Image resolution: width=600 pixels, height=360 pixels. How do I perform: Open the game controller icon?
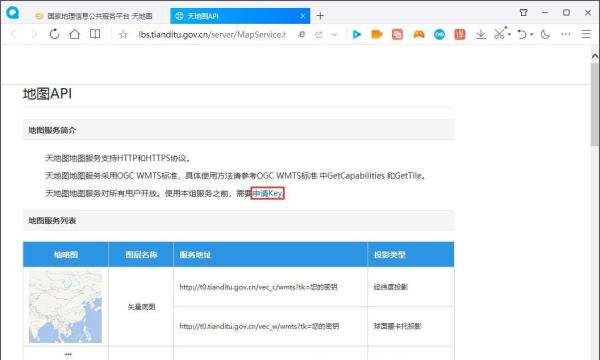pos(419,34)
